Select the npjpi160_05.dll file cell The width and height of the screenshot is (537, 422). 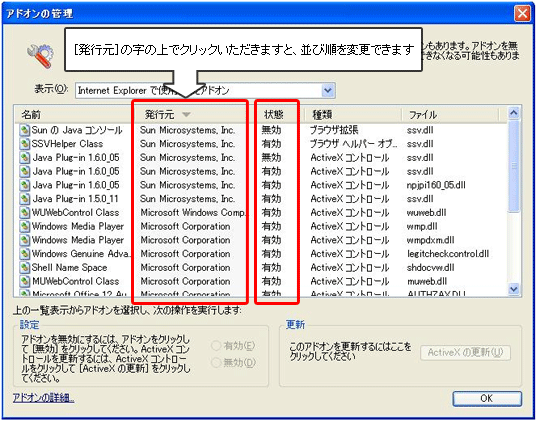click(436, 185)
